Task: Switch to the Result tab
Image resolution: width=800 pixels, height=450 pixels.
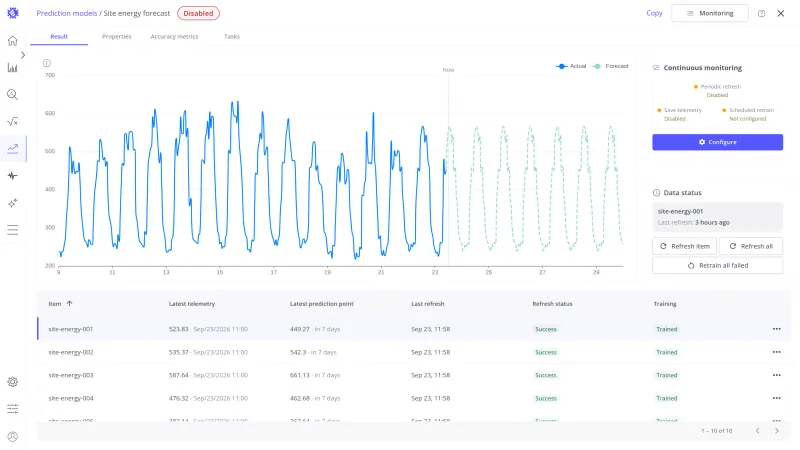Action: 59,36
